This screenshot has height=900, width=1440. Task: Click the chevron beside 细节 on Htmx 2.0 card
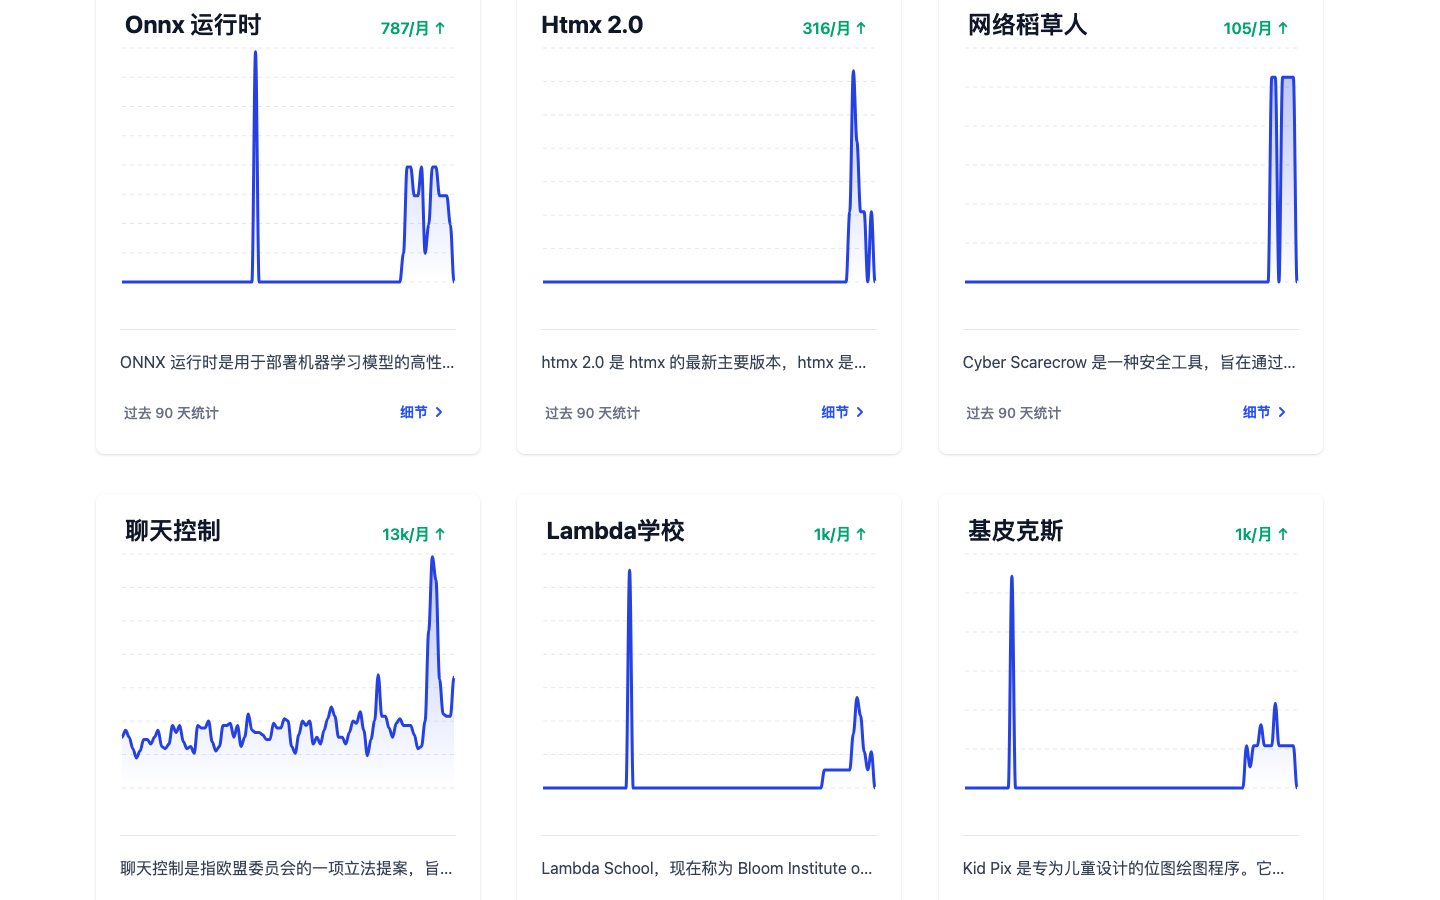coord(861,411)
